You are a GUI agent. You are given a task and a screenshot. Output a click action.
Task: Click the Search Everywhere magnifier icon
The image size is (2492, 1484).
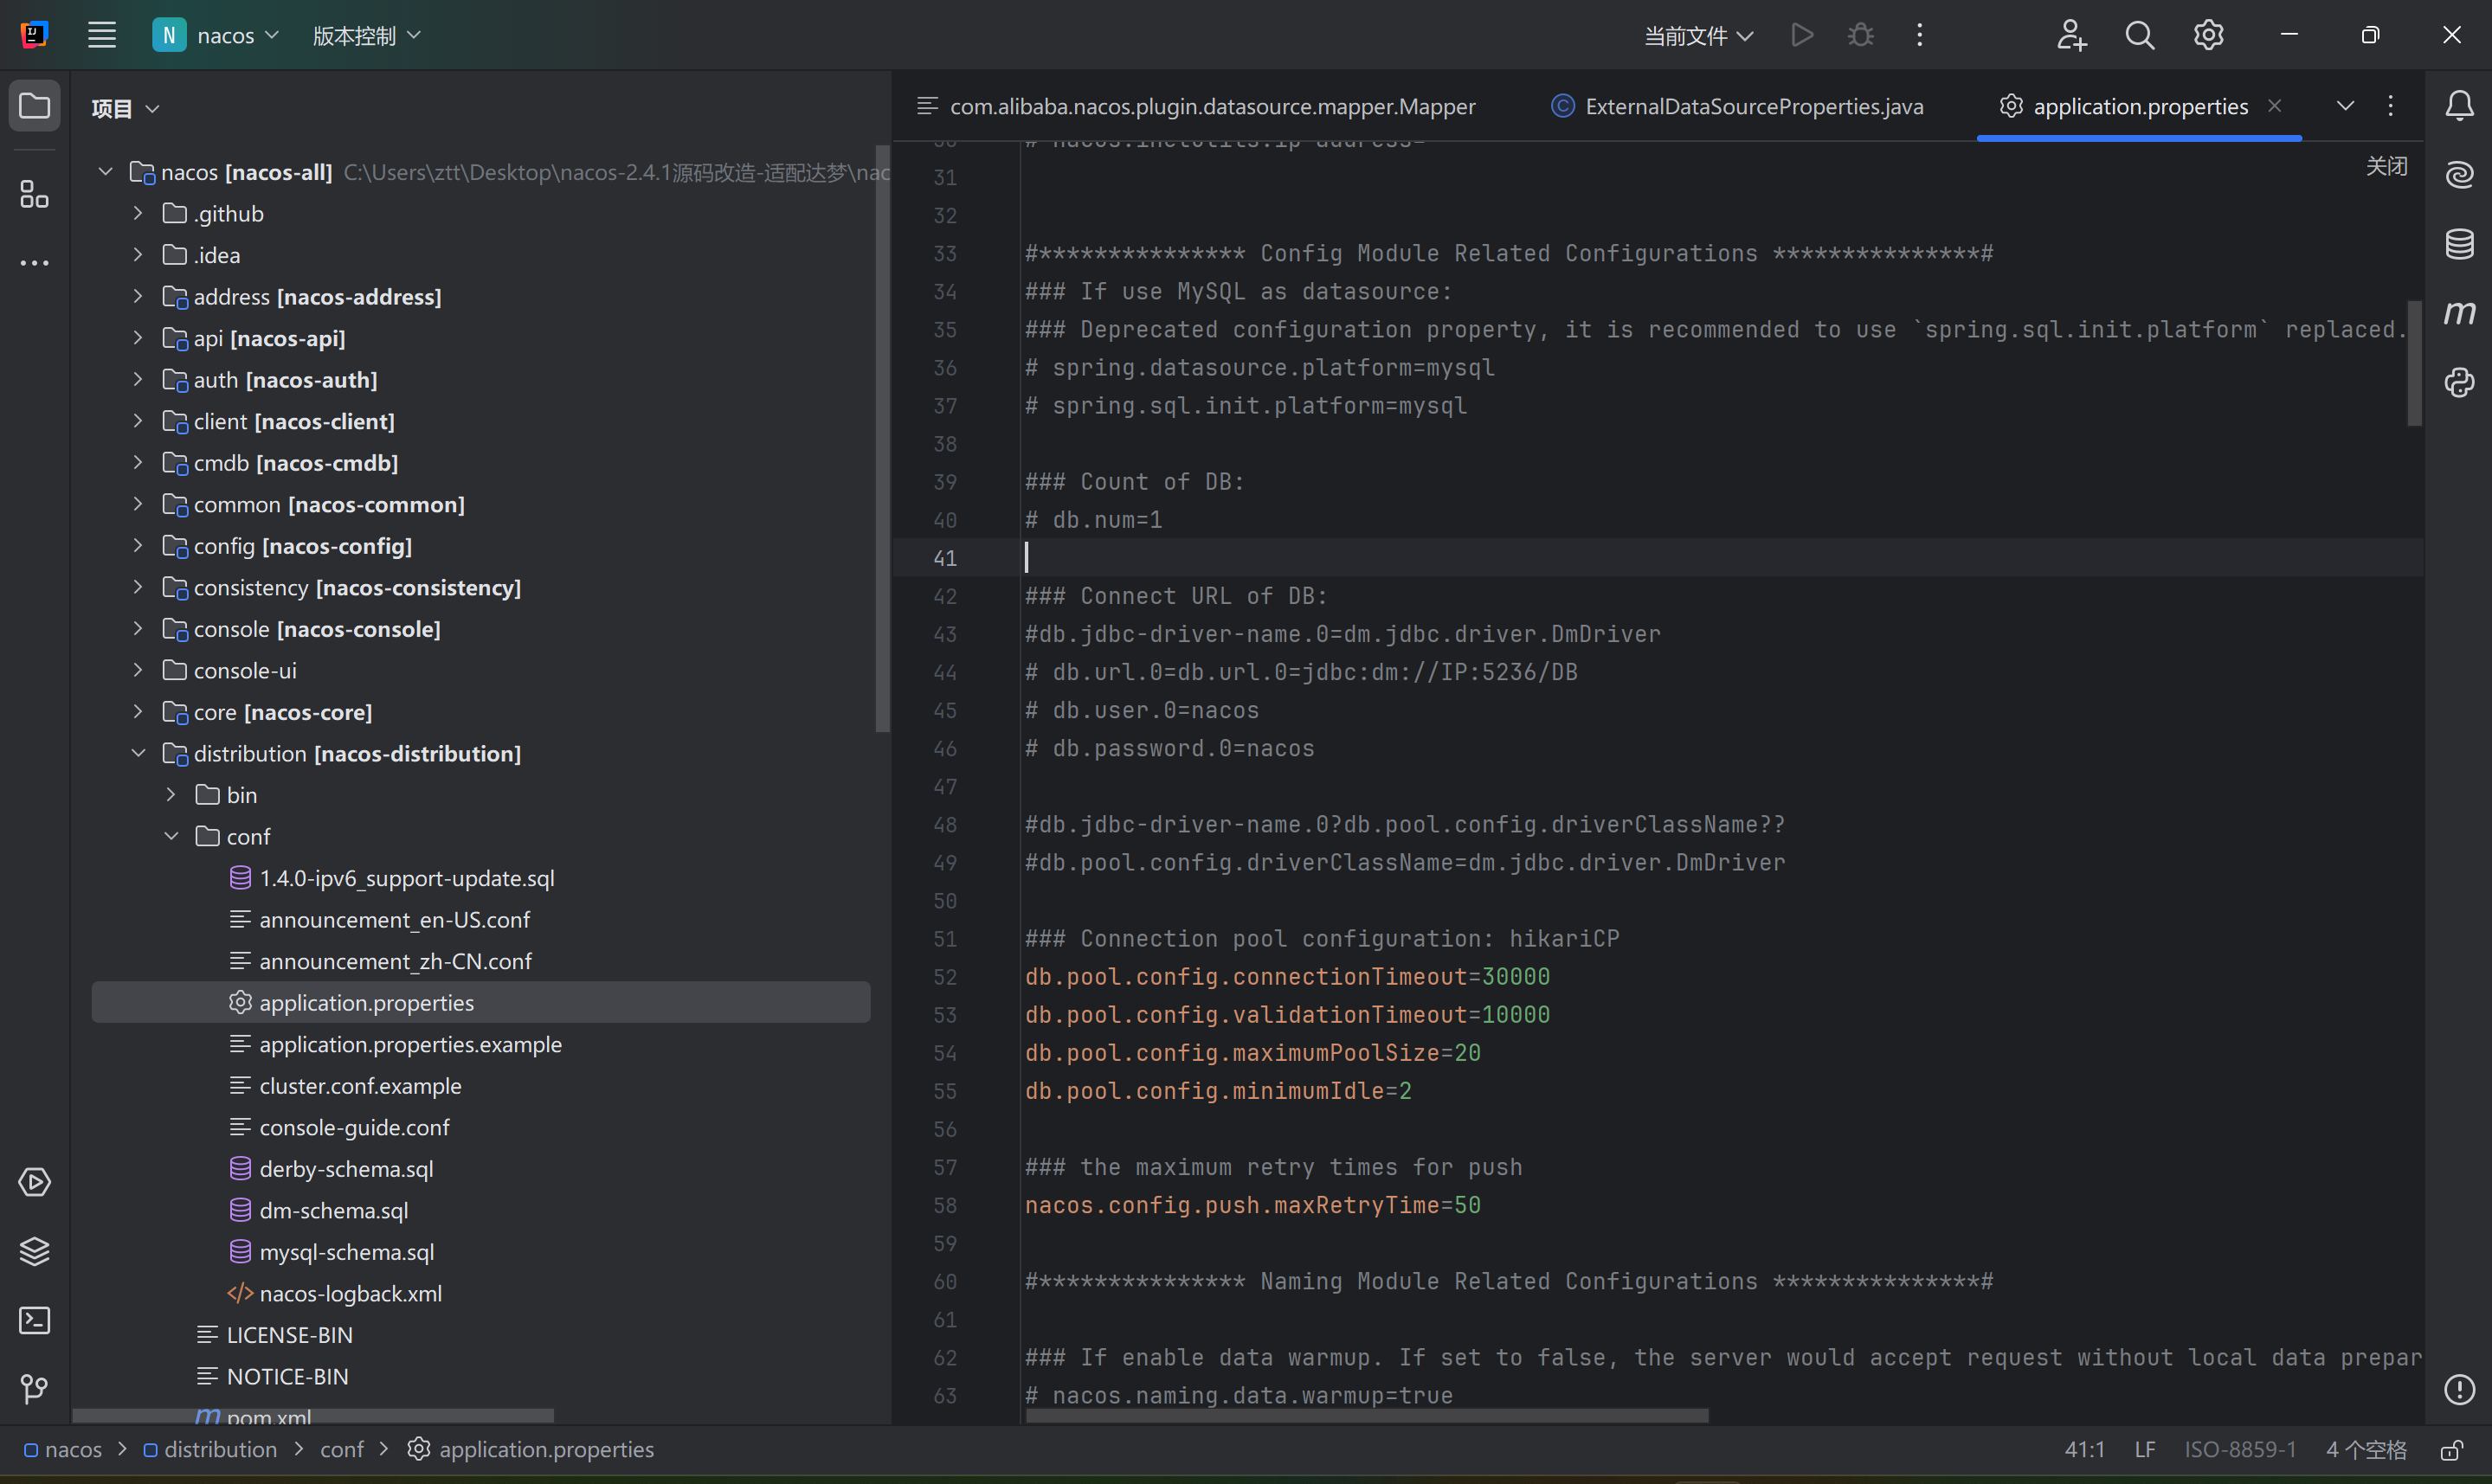click(2139, 36)
